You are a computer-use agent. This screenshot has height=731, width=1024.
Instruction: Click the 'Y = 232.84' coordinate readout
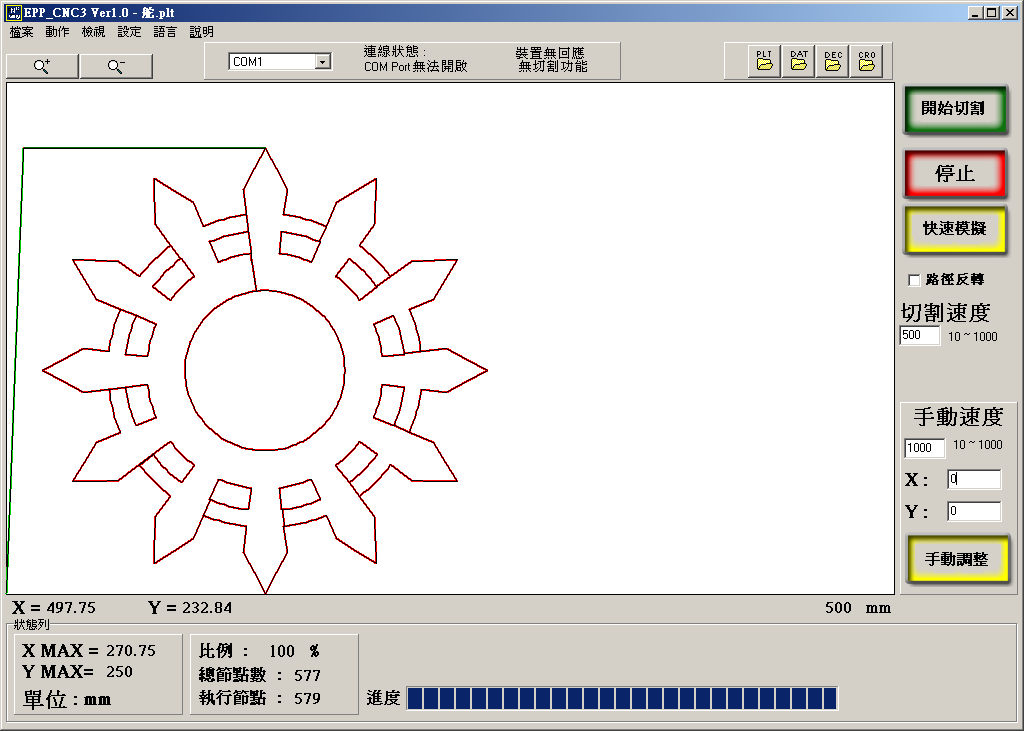pyautogui.click(x=190, y=608)
